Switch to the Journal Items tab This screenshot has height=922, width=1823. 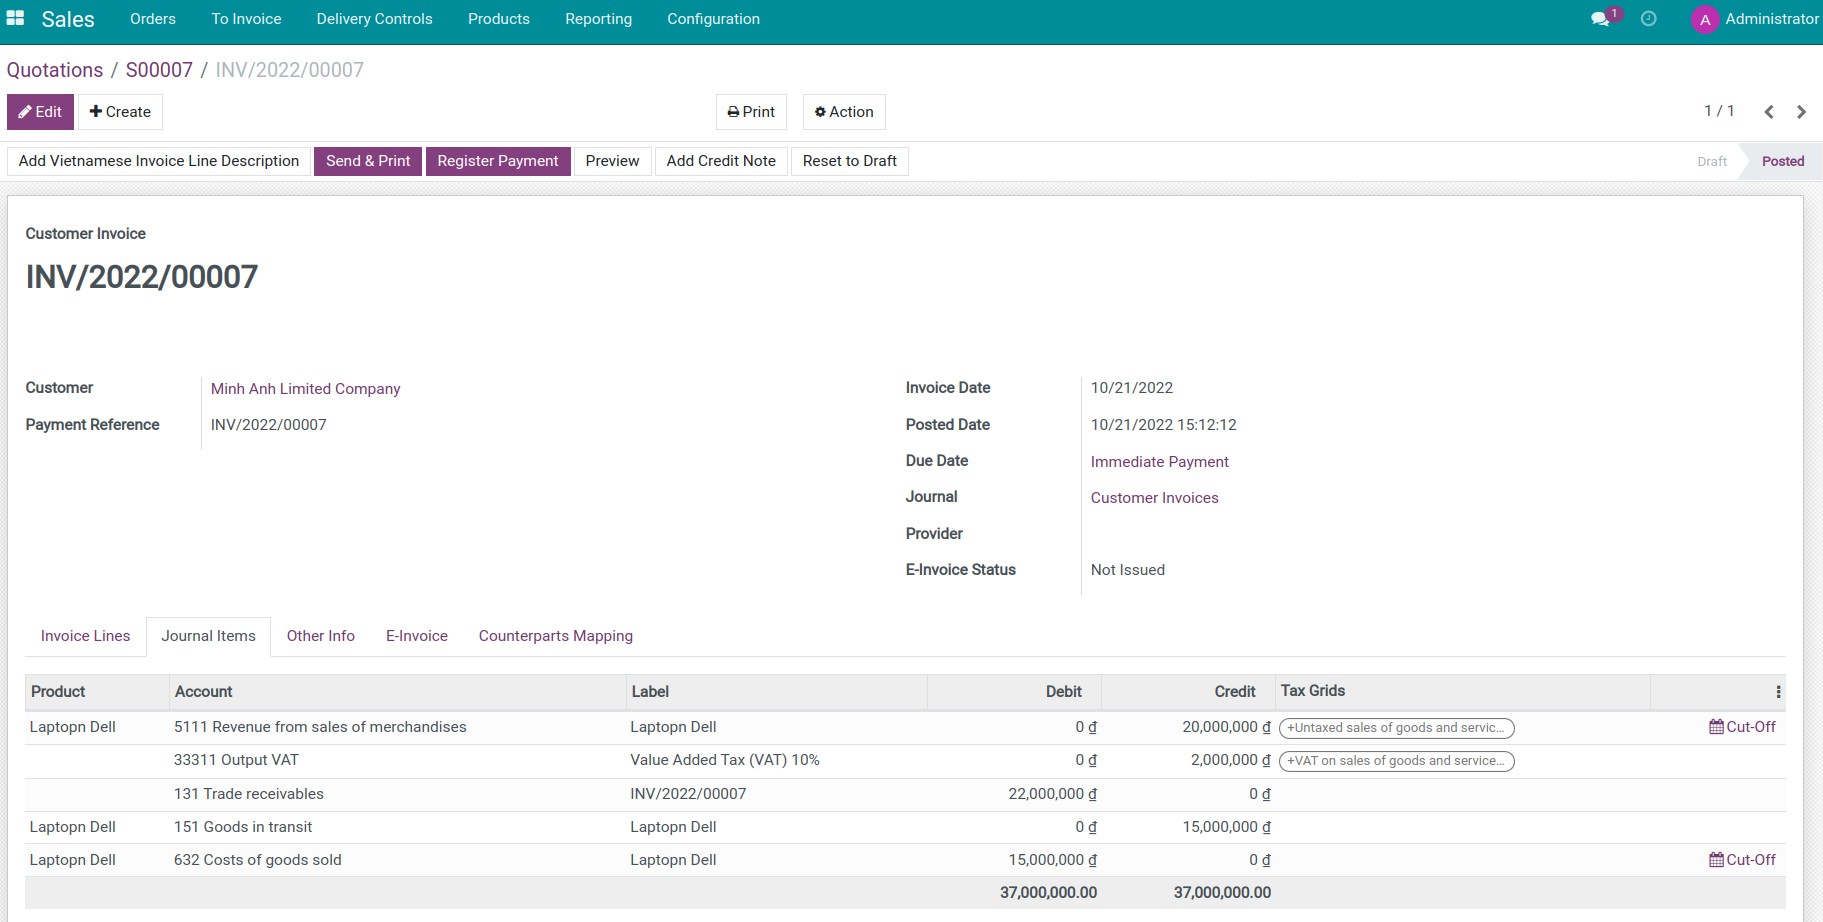tap(208, 636)
